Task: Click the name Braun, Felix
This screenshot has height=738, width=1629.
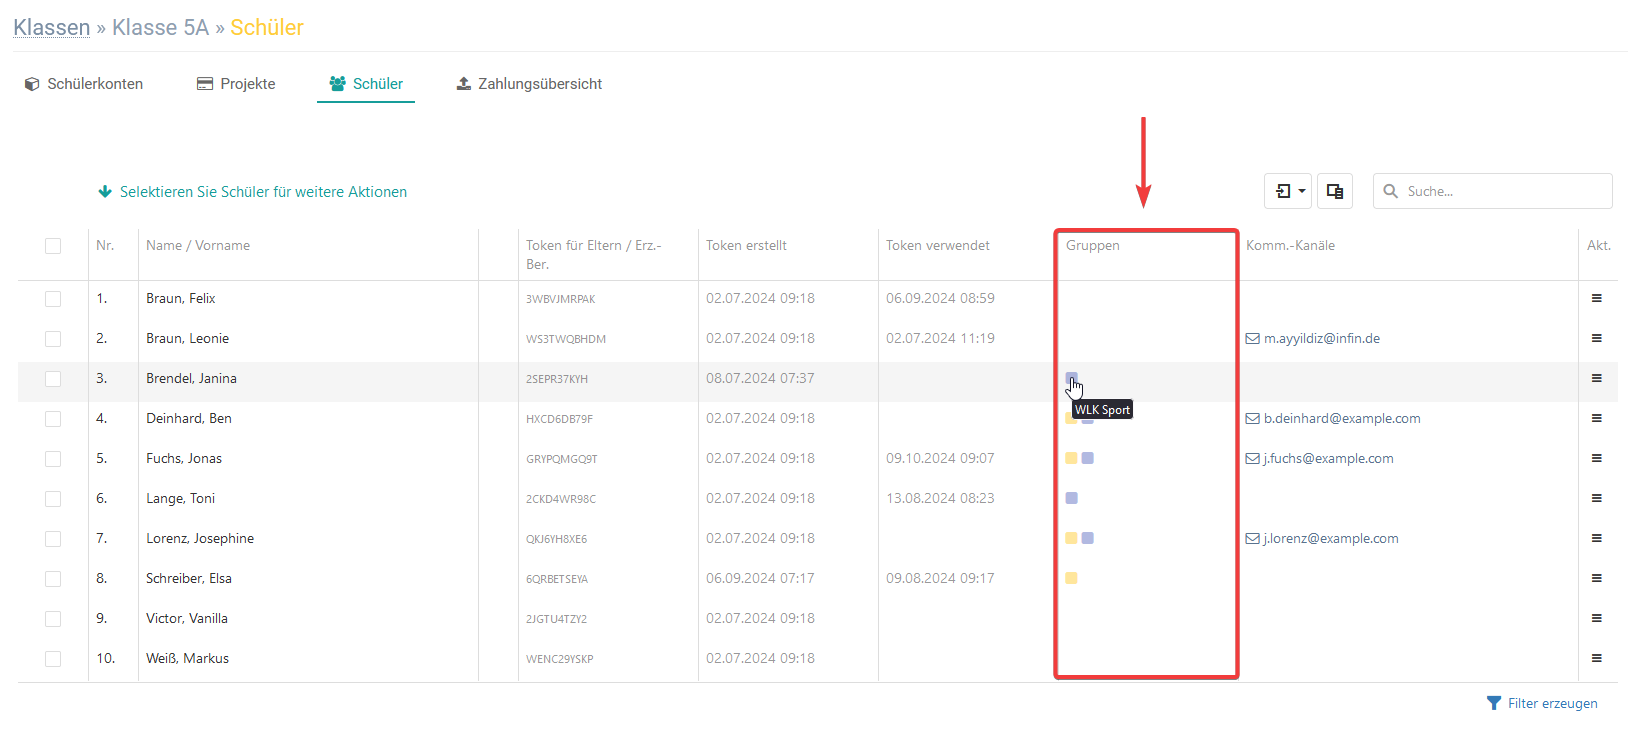Action: tap(181, 298)
